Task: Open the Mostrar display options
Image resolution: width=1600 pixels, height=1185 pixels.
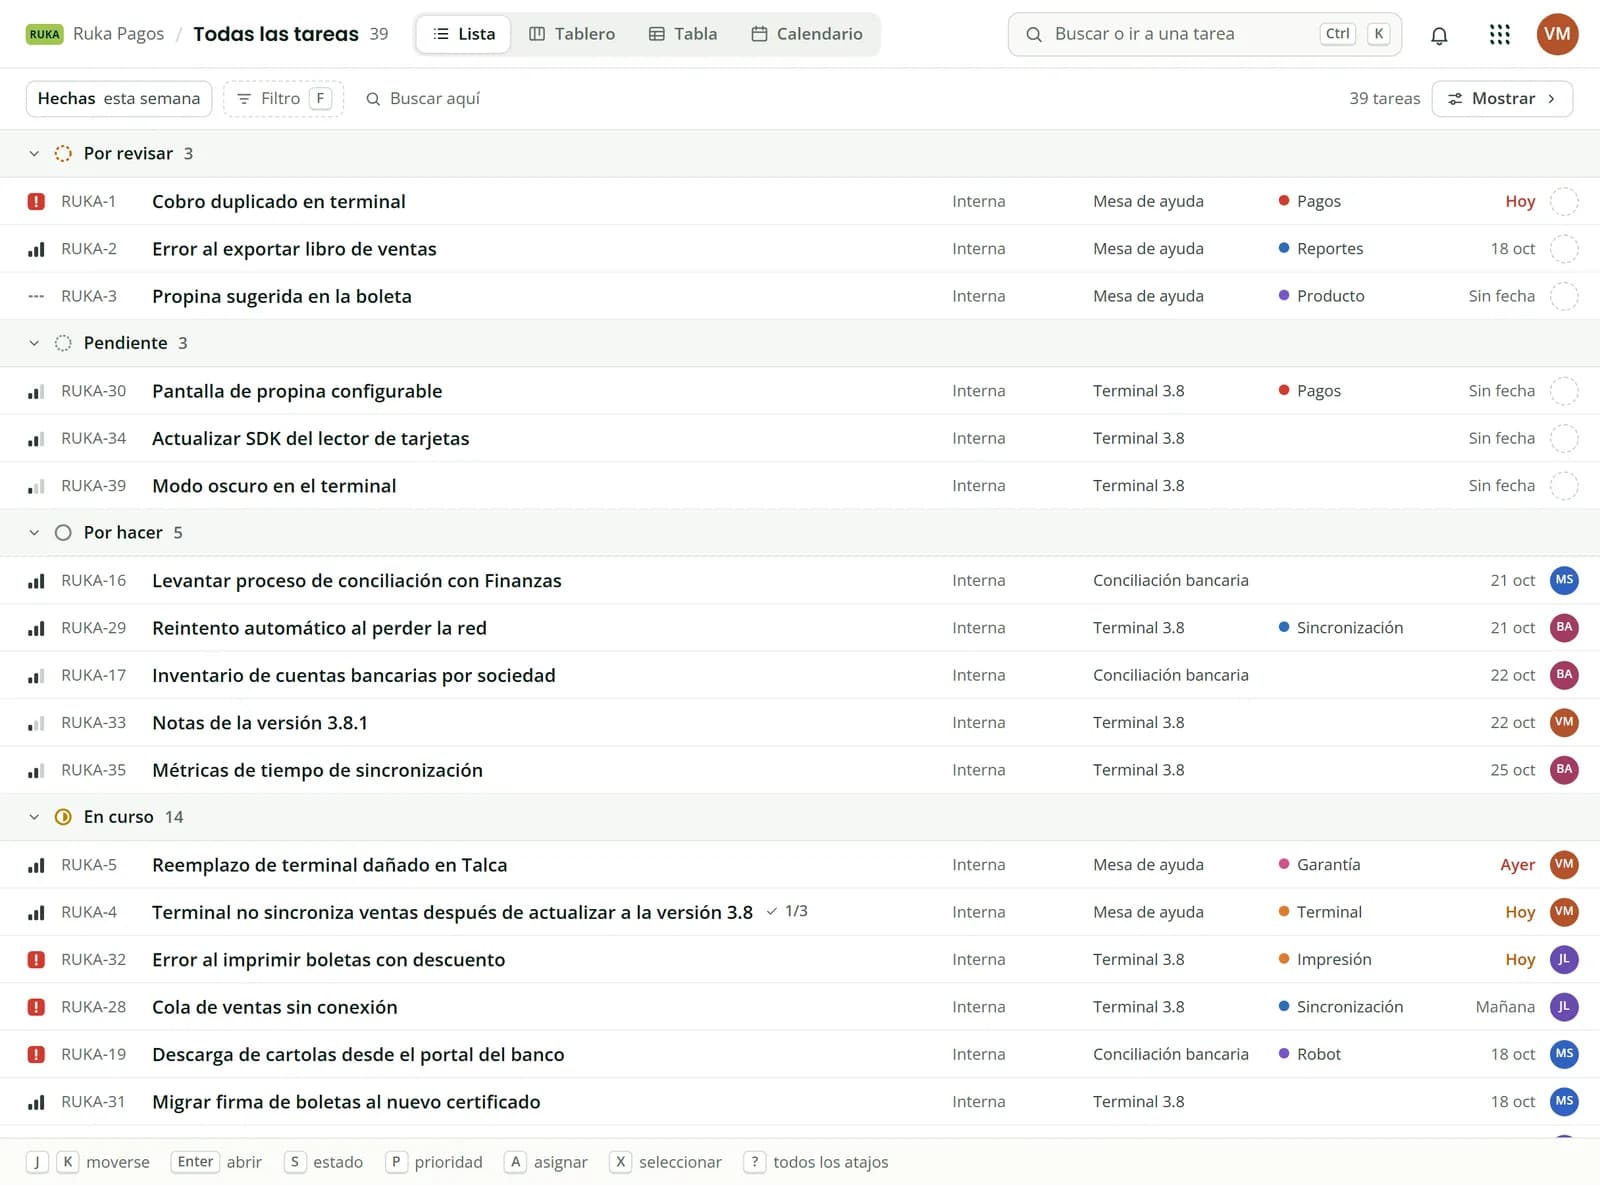Action: click(x=1502, y=98)
